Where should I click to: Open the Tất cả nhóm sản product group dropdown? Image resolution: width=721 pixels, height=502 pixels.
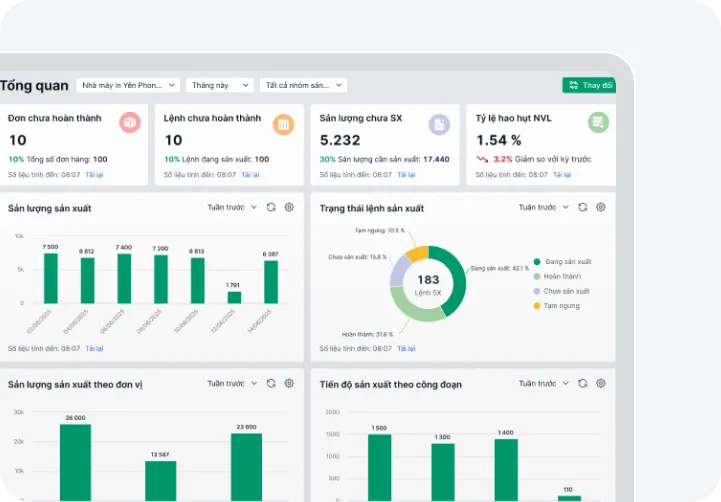tap(303, 86)
